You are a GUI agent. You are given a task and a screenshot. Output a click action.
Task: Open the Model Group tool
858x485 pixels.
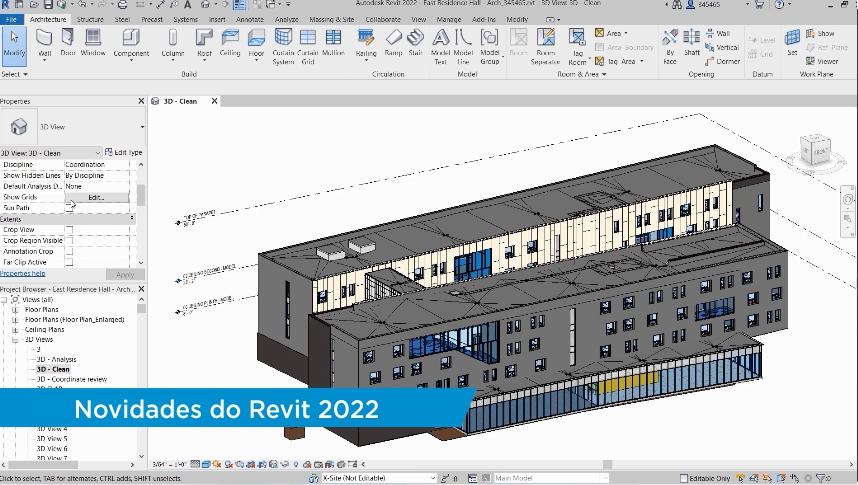point(490,47)
